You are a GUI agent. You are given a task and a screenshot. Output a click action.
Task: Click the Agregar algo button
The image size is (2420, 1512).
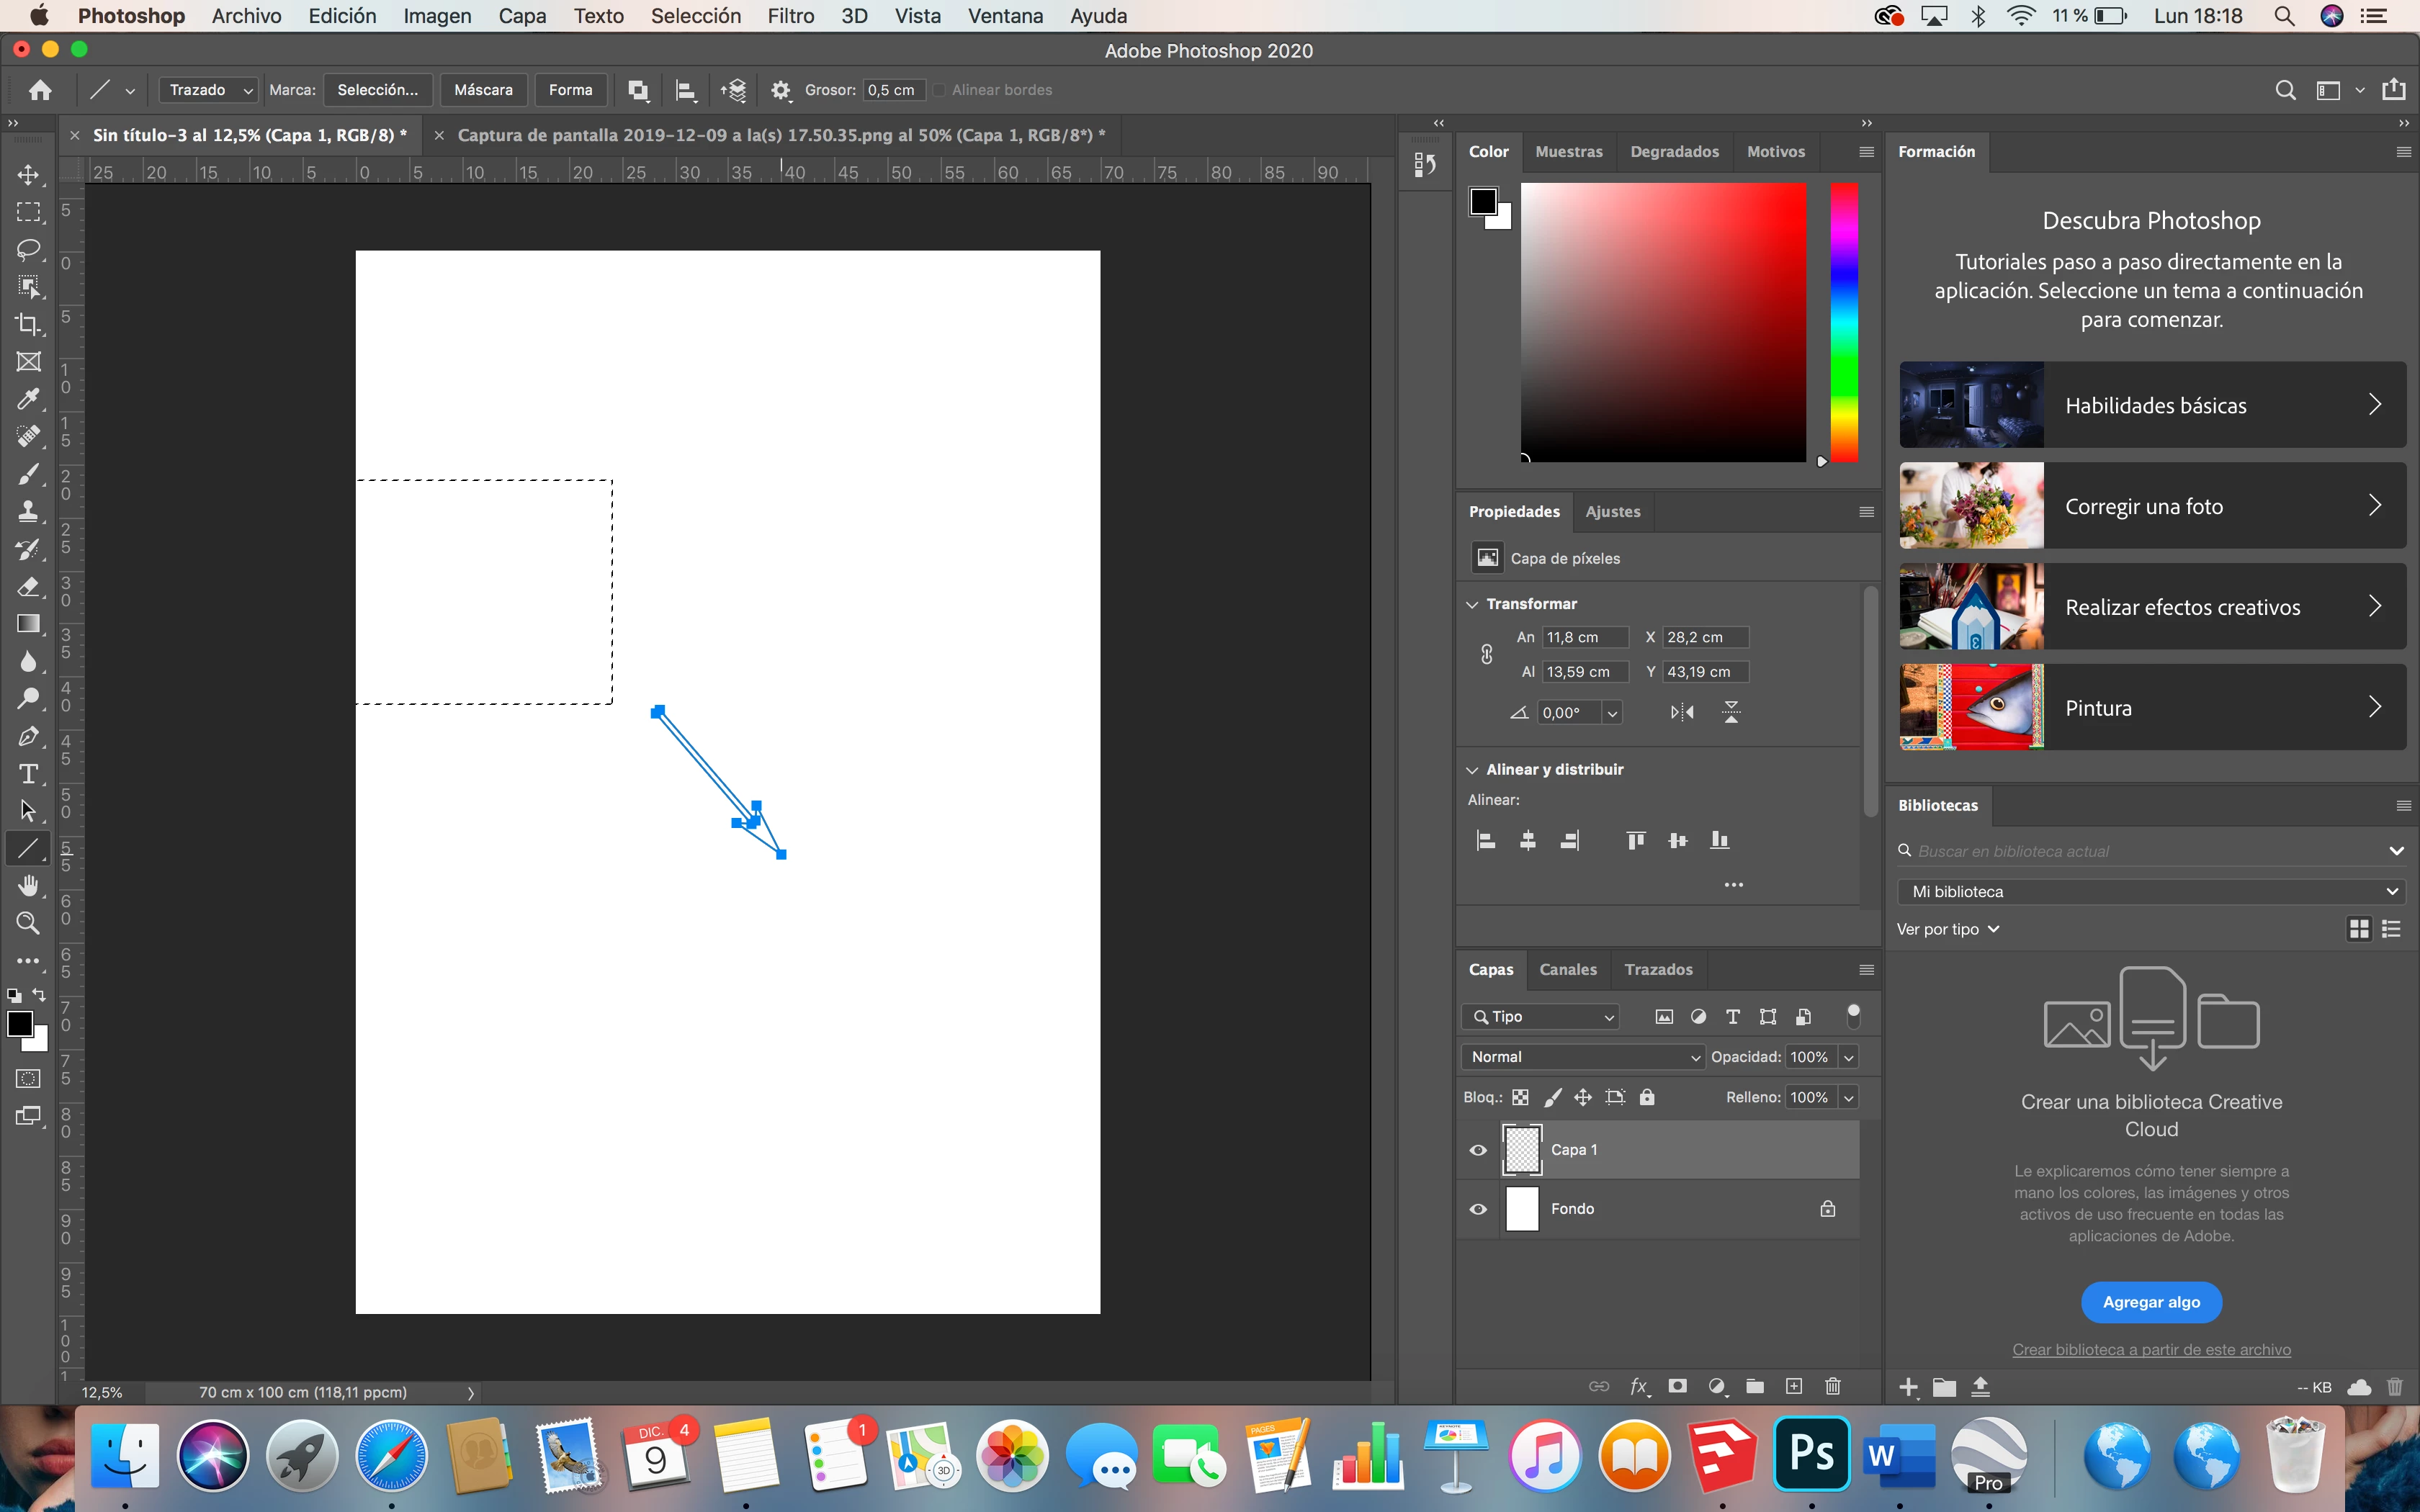pos(2151,1302)
